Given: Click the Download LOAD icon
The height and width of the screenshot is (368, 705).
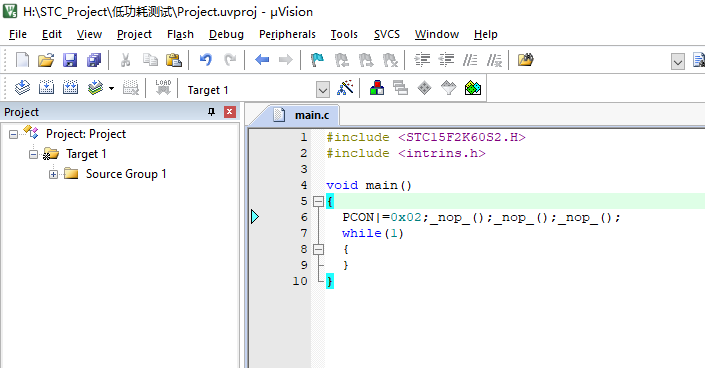Looking at the screenshot, I should coord(163,88).
